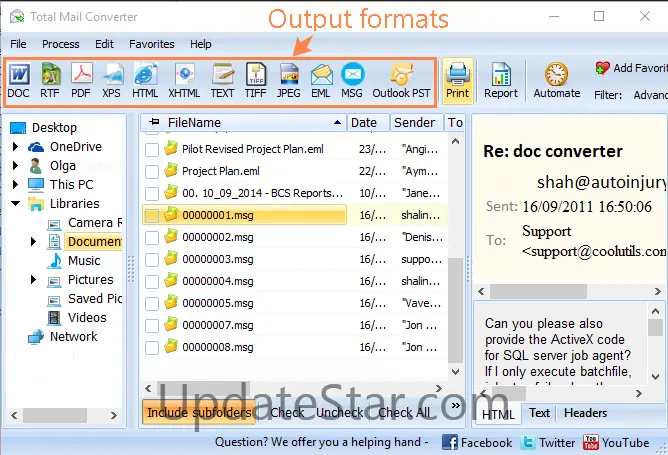
Task: Expand the Pictures library node
Action: [33, 279]
